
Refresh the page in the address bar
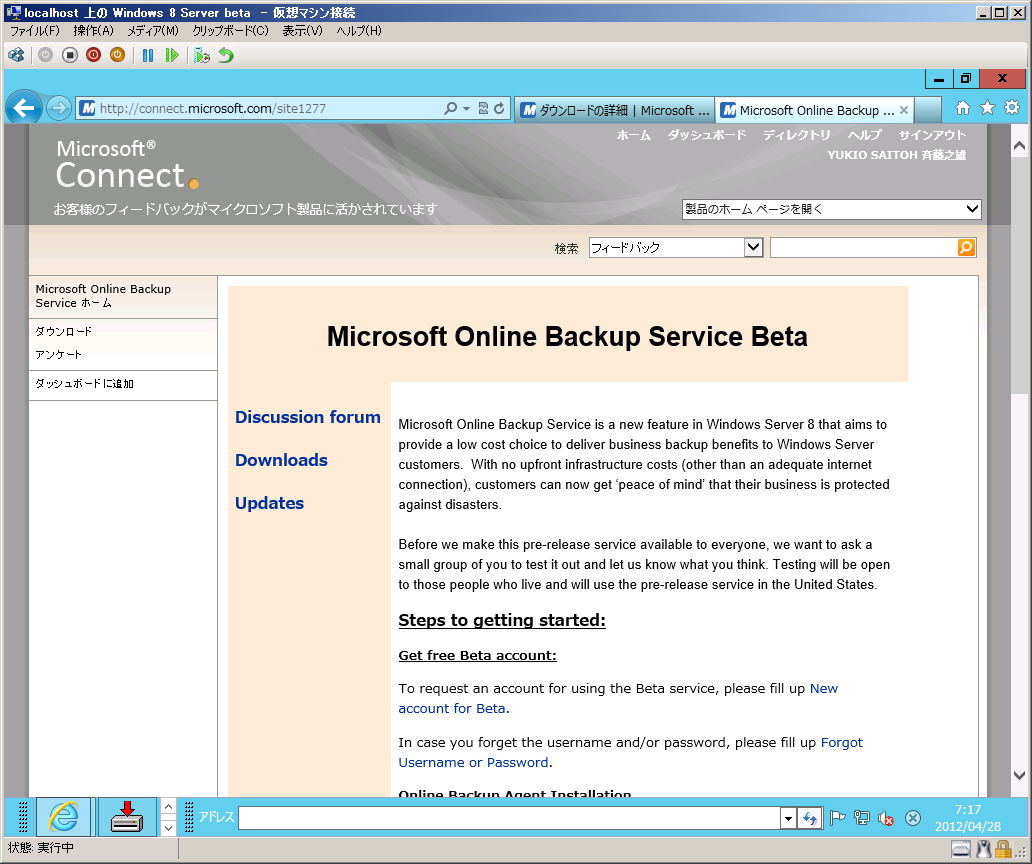499,109
